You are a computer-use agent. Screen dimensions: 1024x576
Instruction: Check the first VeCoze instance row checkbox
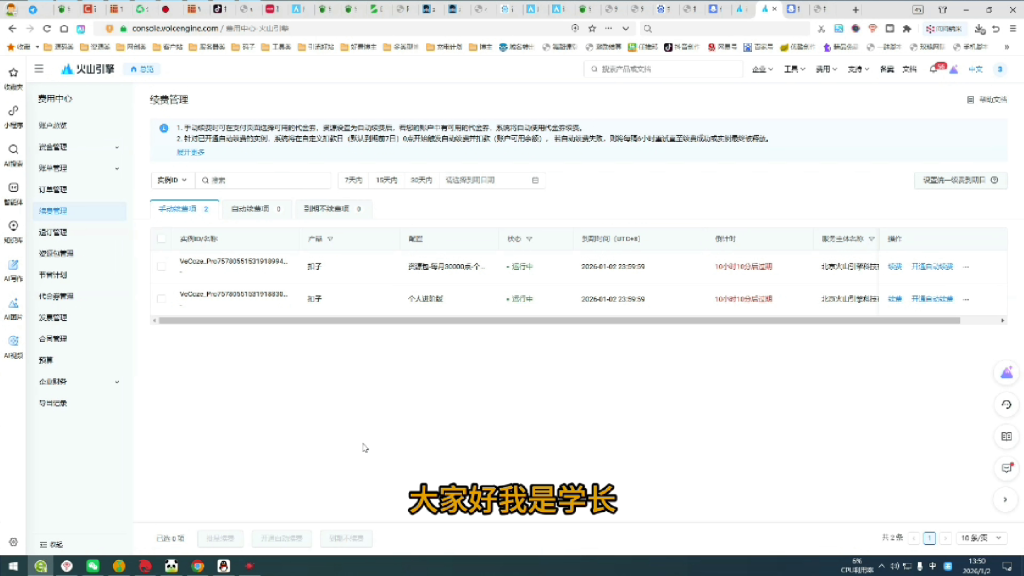pyautogui.click(x=160, y=266)
